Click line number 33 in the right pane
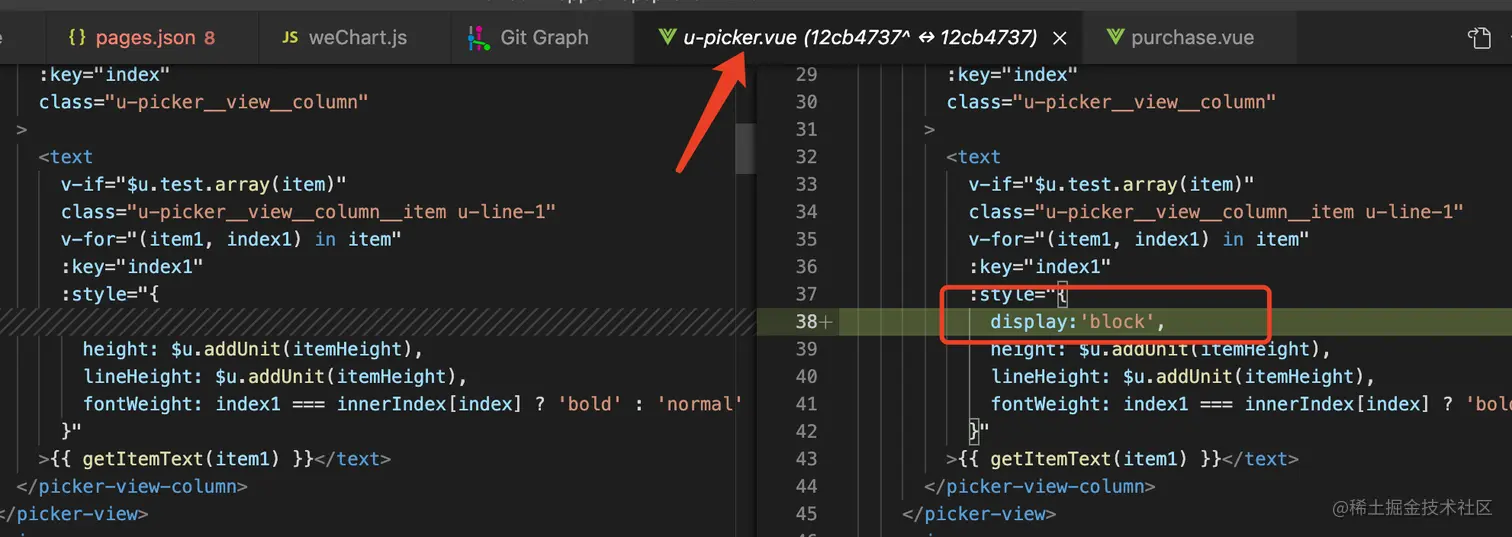Screen dimensions: 1512x537 tap(806, 184)
